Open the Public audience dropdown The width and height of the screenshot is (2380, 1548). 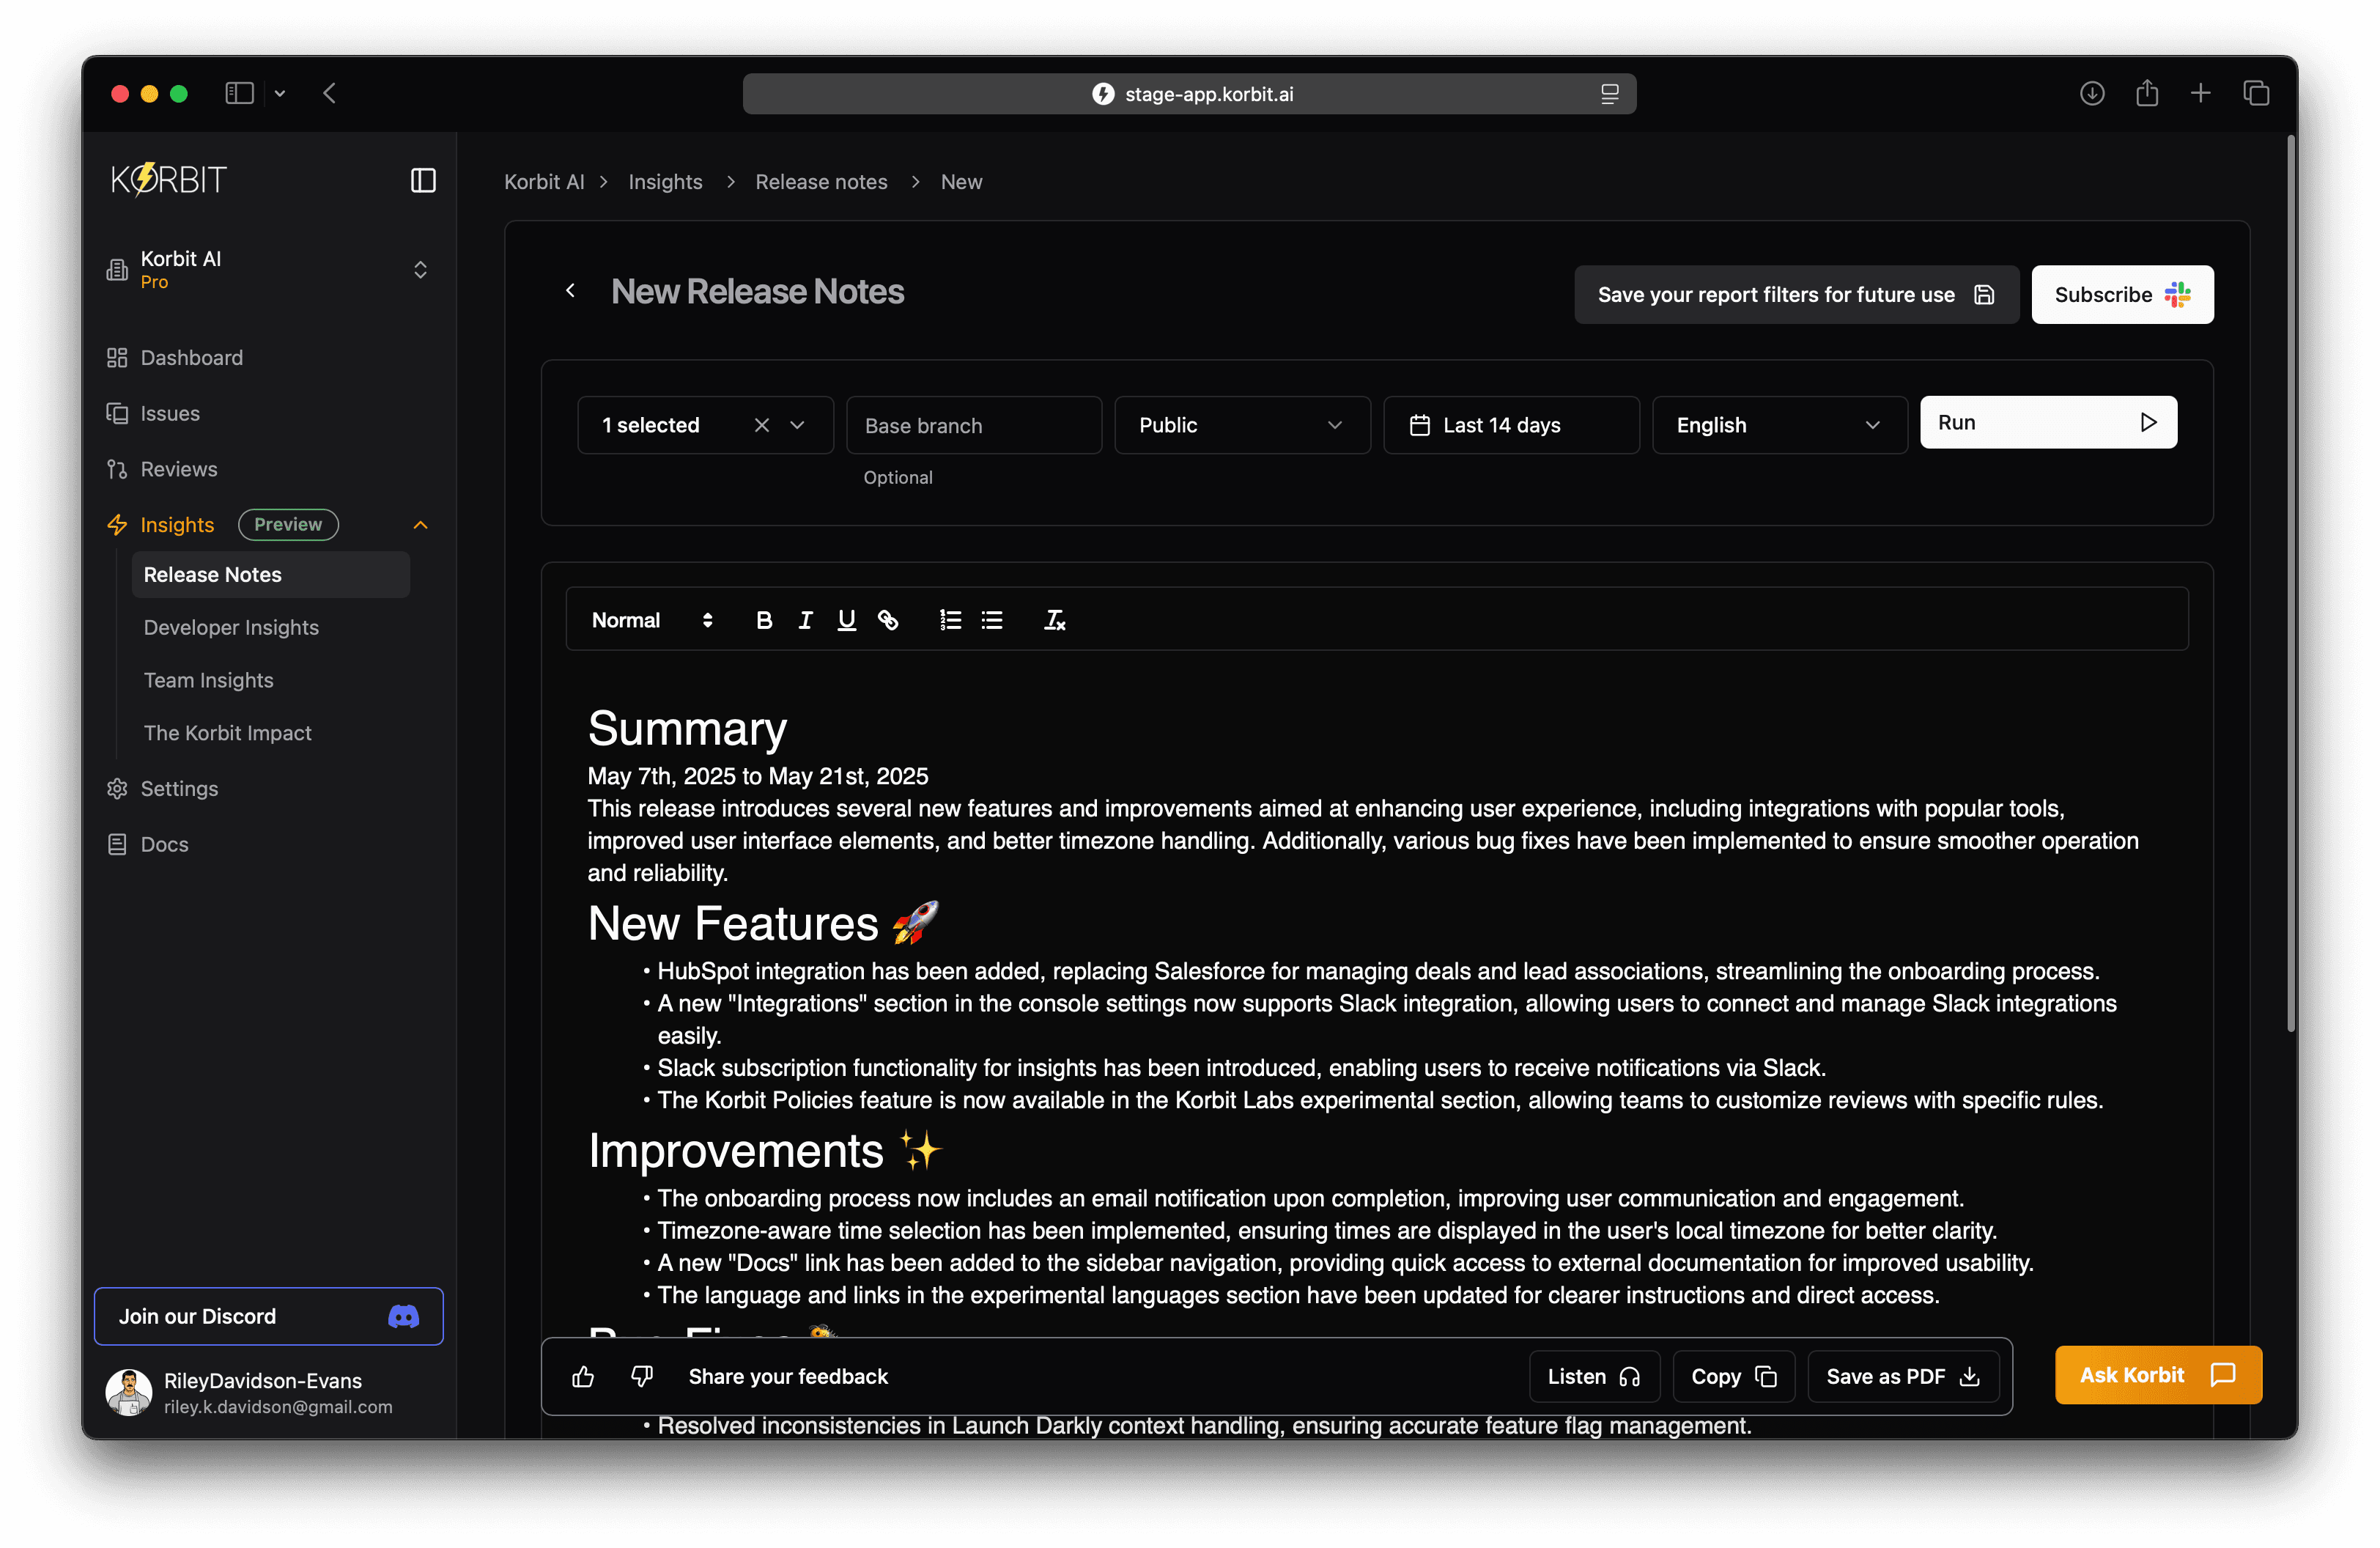click(x=1242, y=425)
